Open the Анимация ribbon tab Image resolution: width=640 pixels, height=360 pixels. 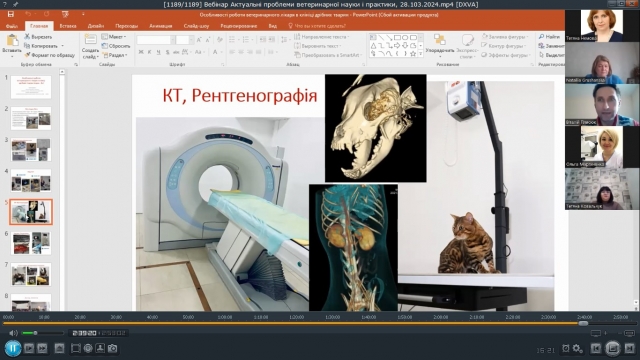160,26
